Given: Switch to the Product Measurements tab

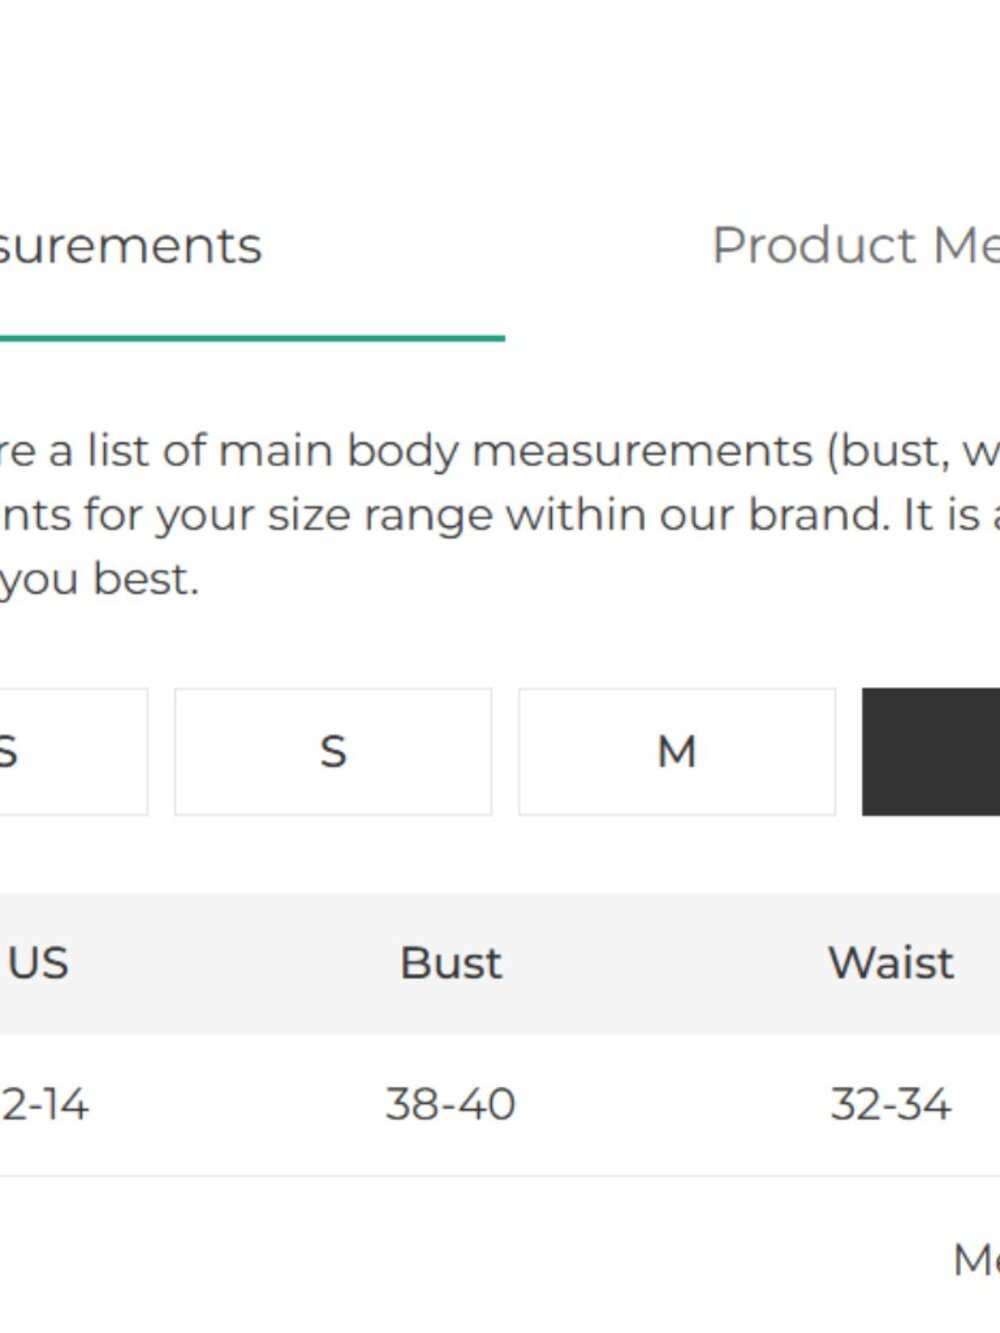Looking at the screenshot, I should (x=855, y=246).
